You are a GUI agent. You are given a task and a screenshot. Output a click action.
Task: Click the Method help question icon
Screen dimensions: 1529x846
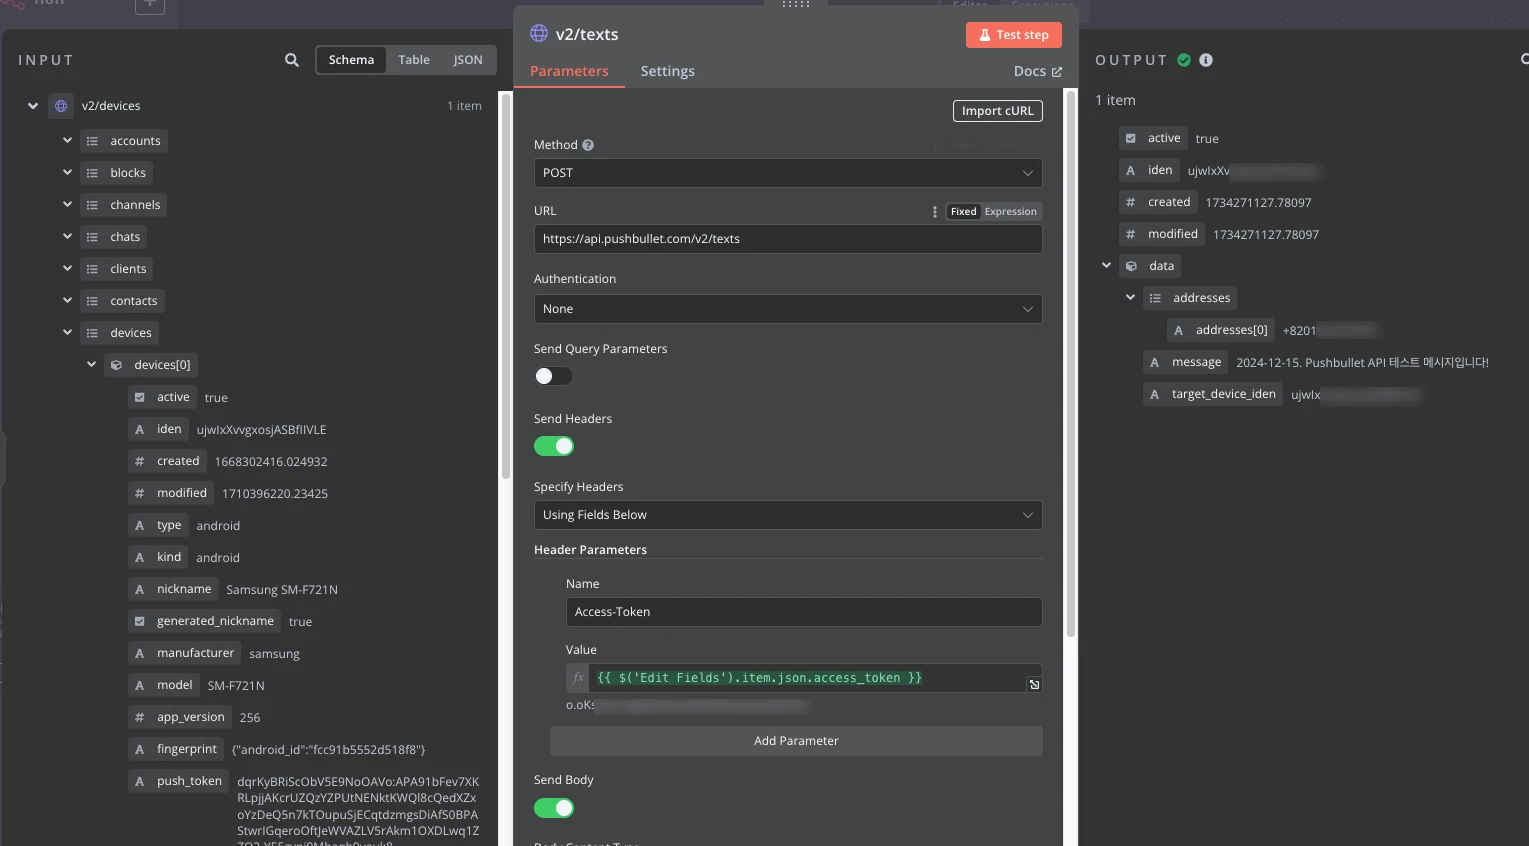point(588,145)
